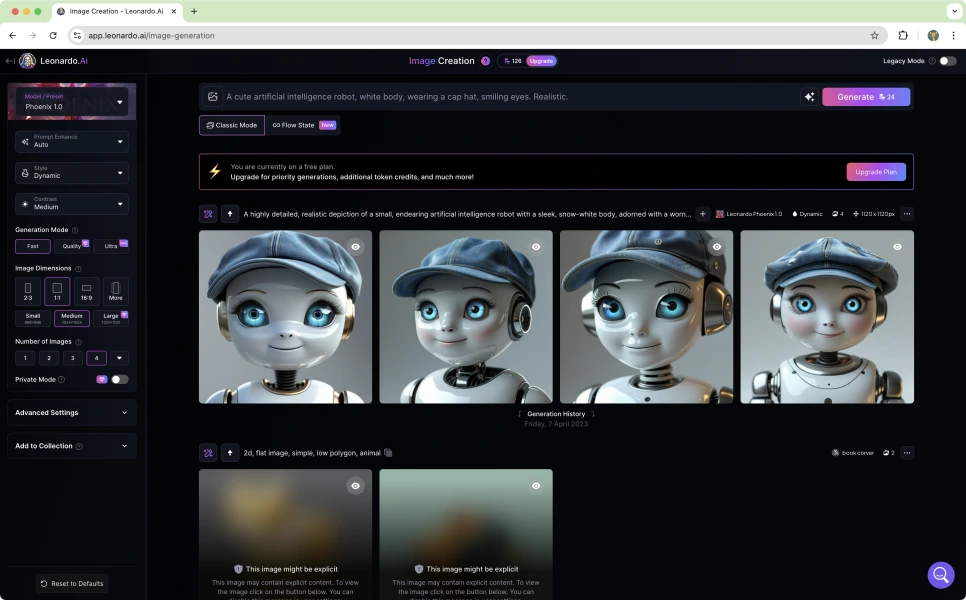The height and width of the screenshot is (600, 966).
Task: Collapse the sidebar with the back-arrow icon
Action: tap(10, 61)
